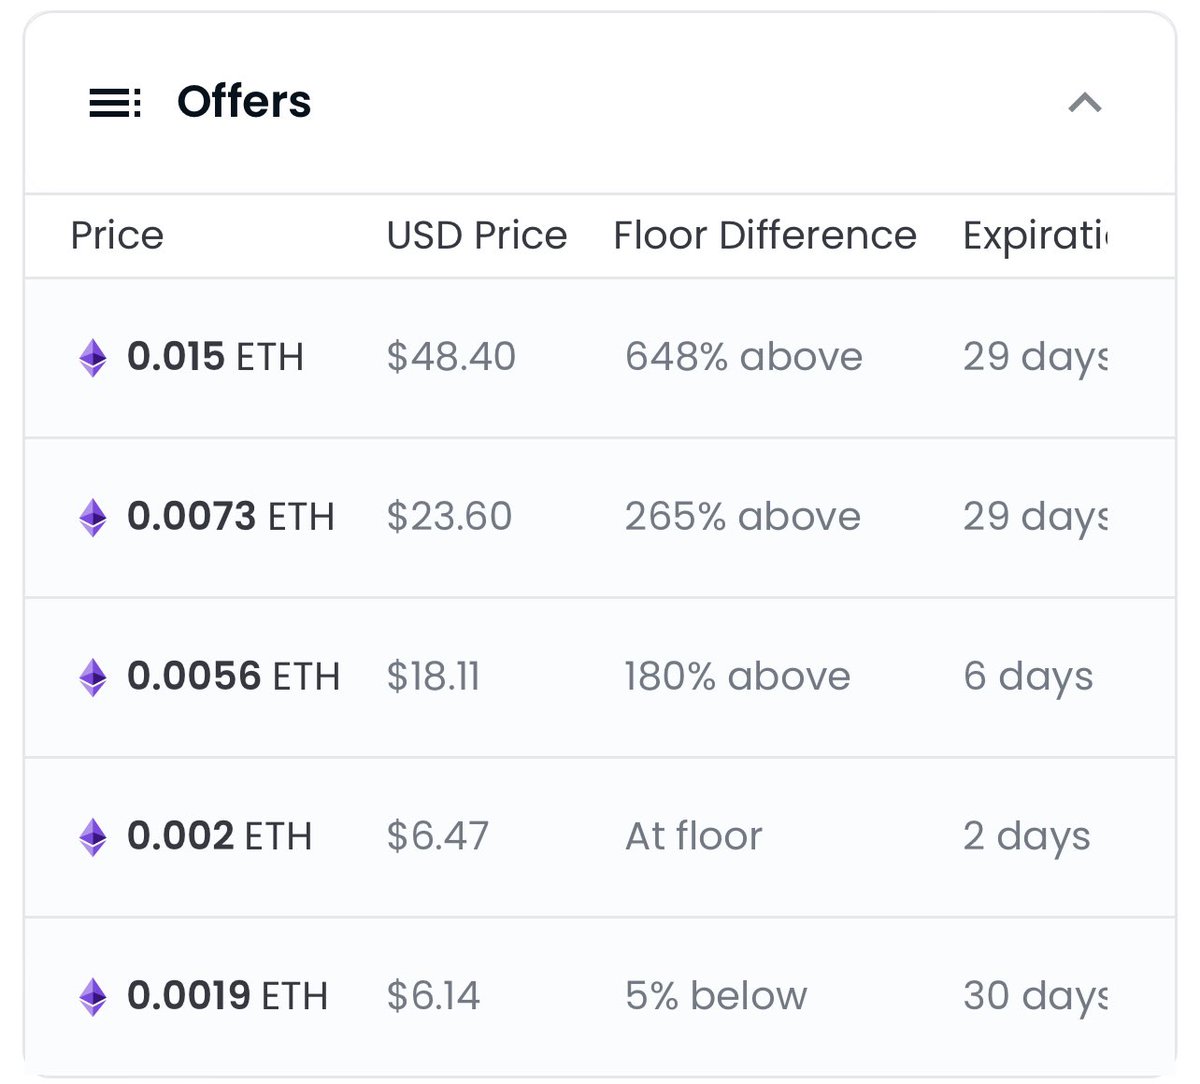Click the 'At floor' difference text
1200x1084 pixels.
tap(694, 836)
